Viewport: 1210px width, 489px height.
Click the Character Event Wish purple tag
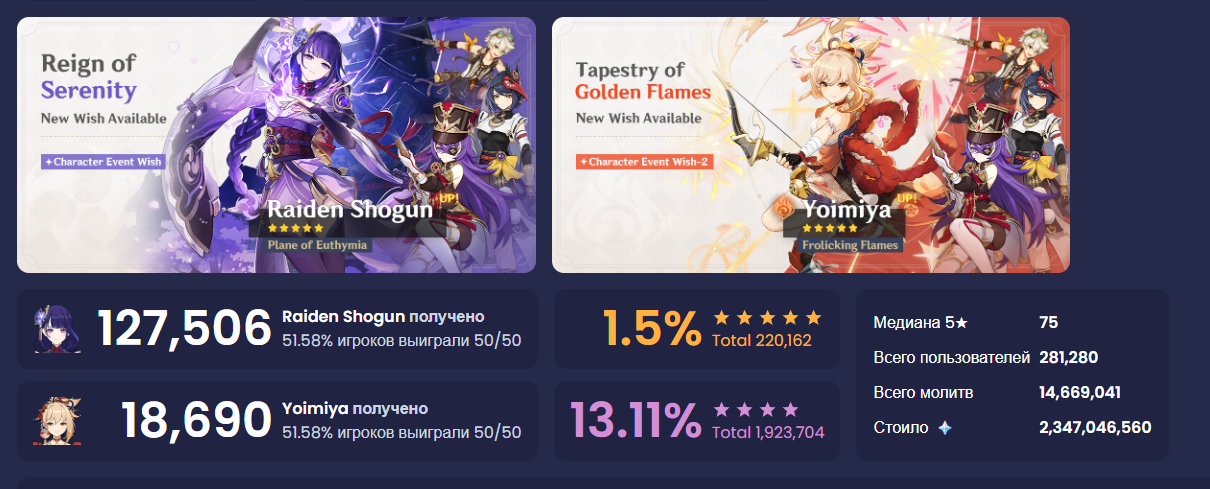point(103,161)
